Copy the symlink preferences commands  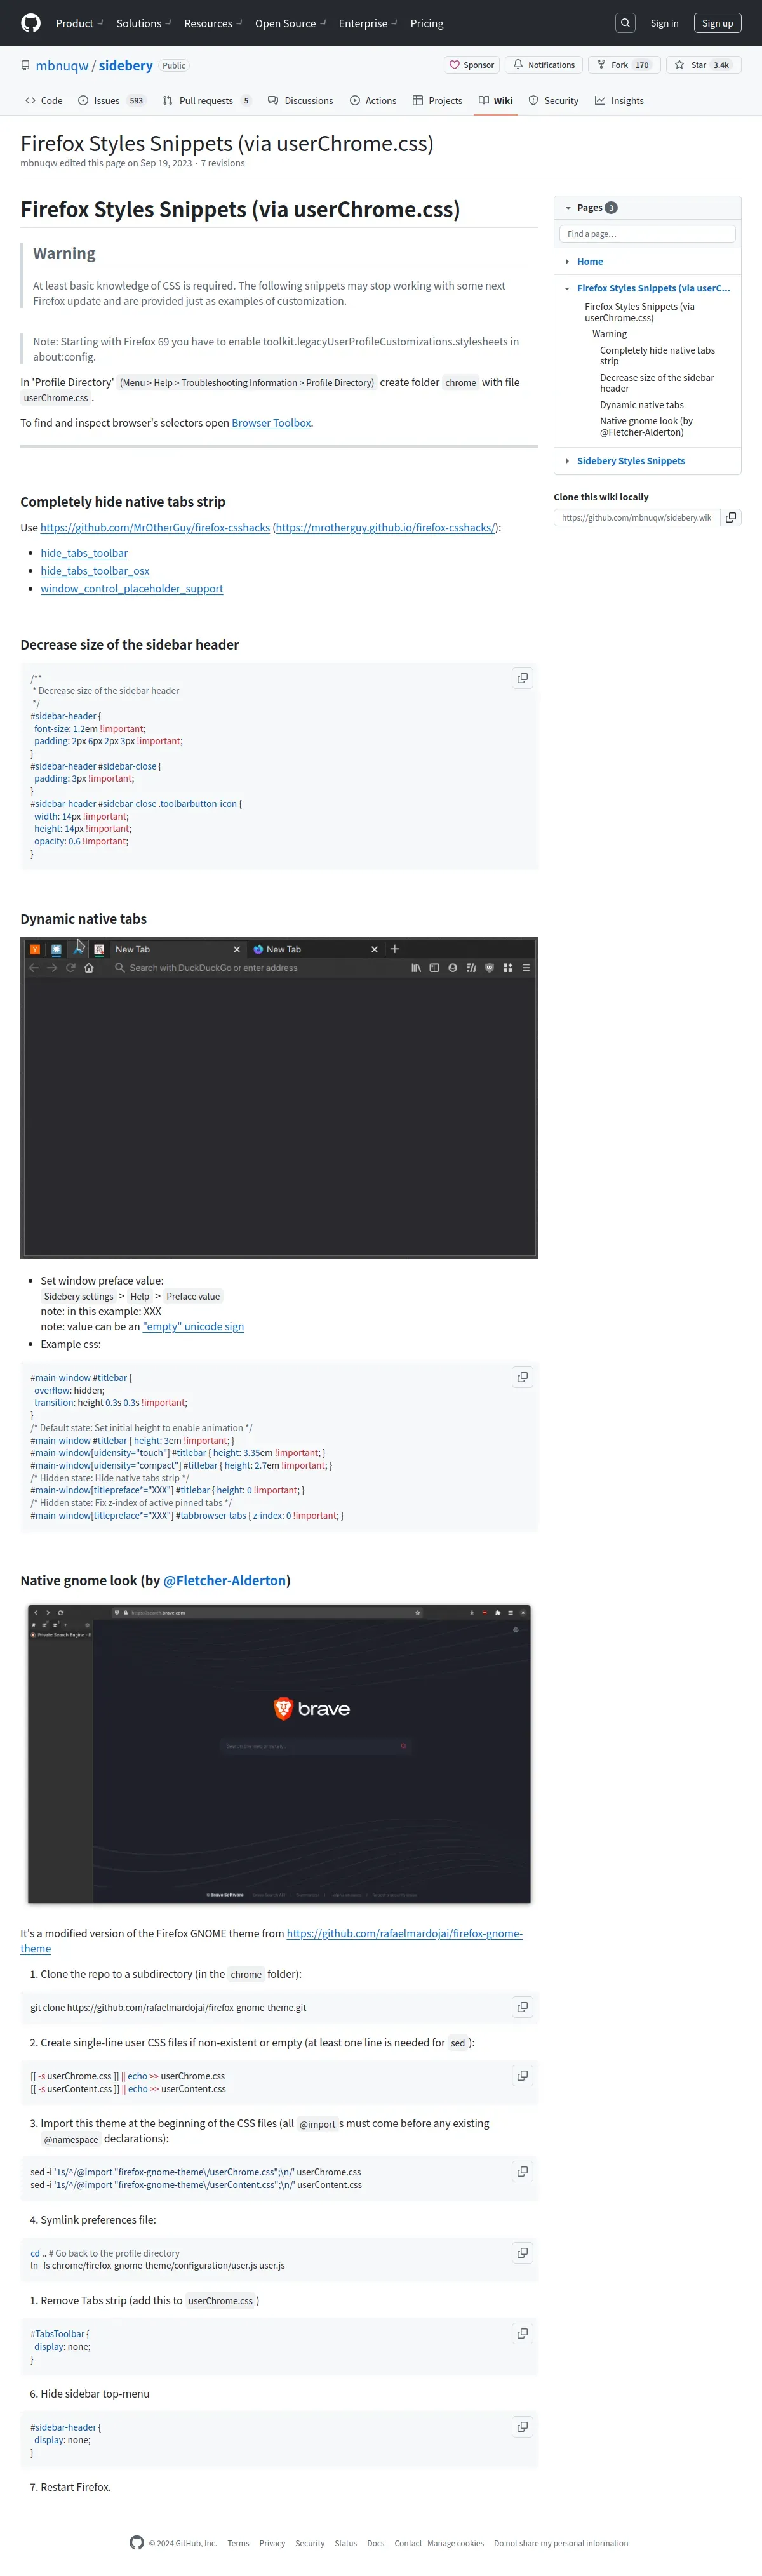pos(522,2252)
